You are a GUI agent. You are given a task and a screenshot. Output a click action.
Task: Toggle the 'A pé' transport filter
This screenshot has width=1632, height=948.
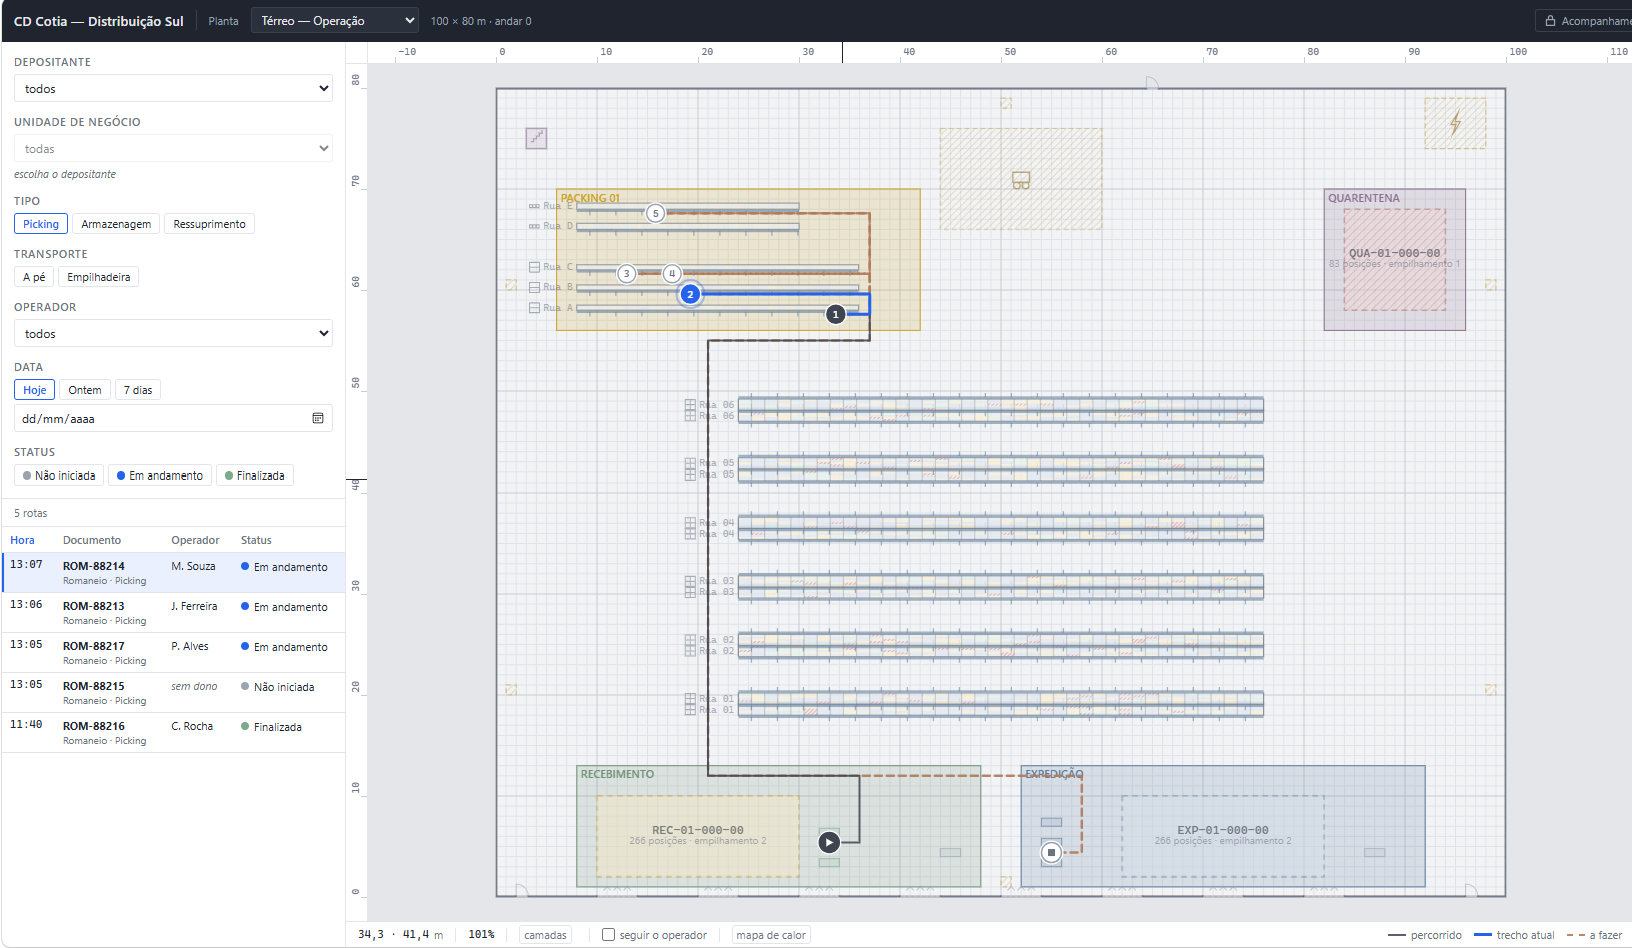tap(34, 277)
